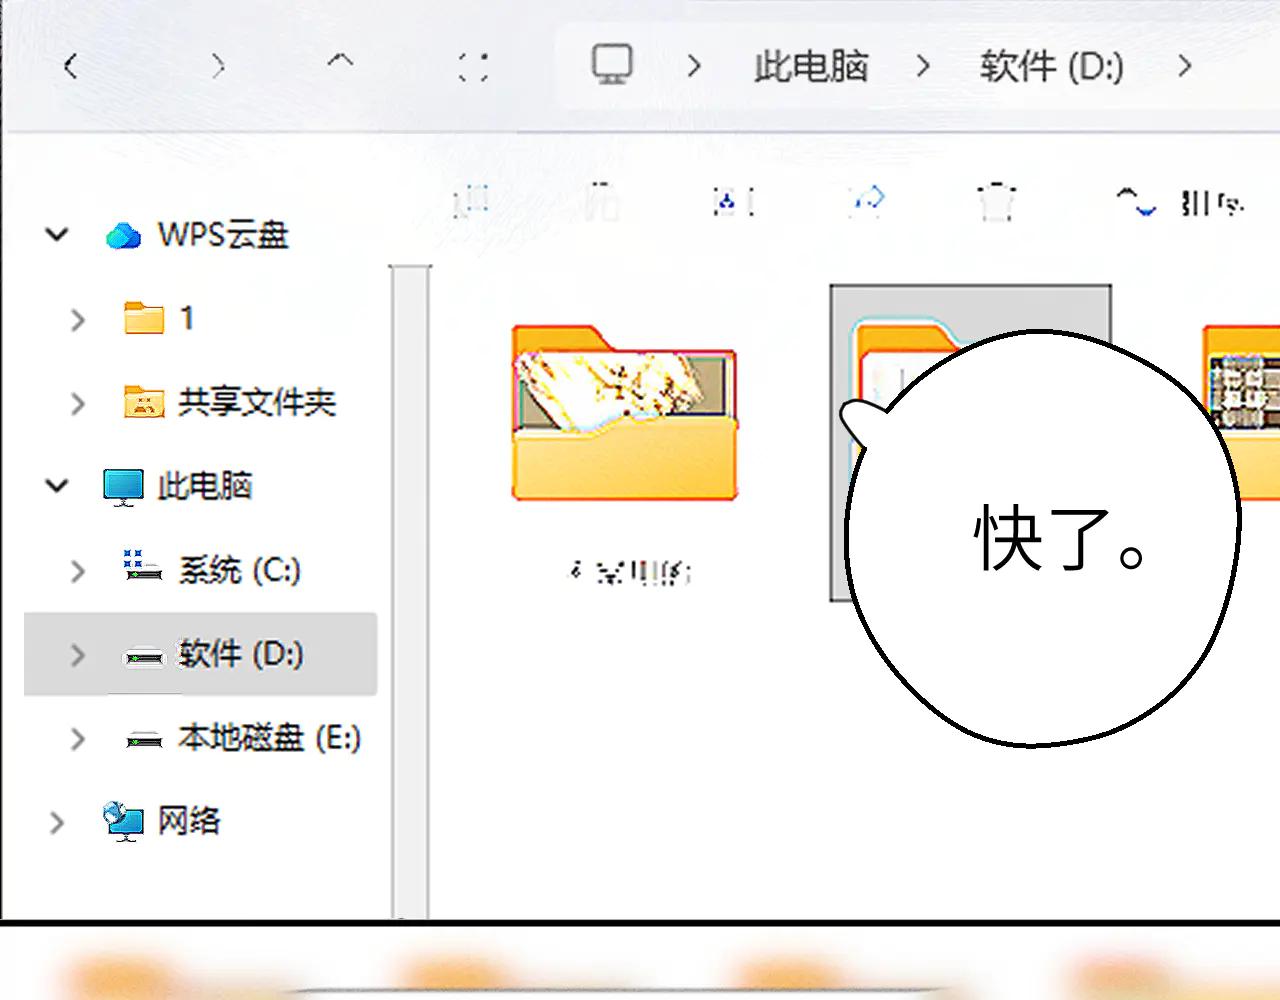The image size is (1280, 1000).
Task: Open the Sort options dropdown
Action: pyautogui.click(x=1180, y=203)
